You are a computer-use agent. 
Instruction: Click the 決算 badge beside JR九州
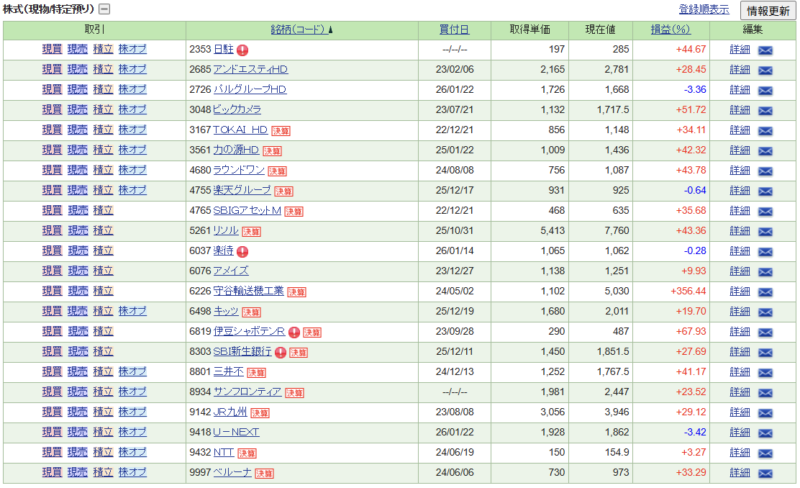pos(261,412)
